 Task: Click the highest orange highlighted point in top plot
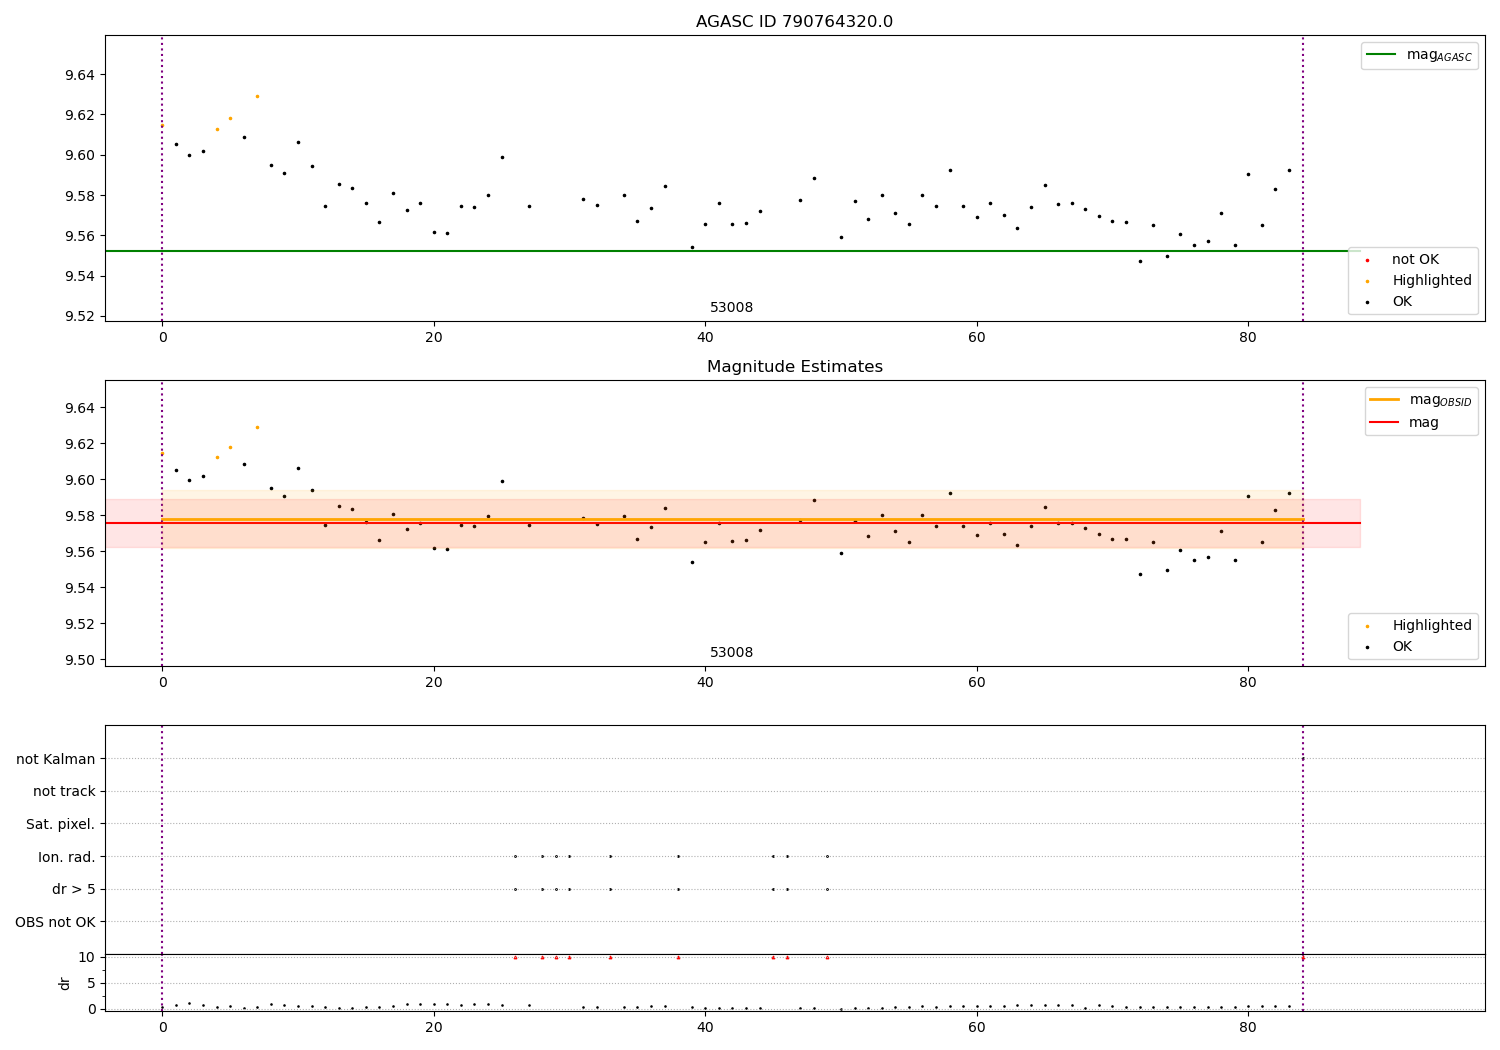(257, 96)
